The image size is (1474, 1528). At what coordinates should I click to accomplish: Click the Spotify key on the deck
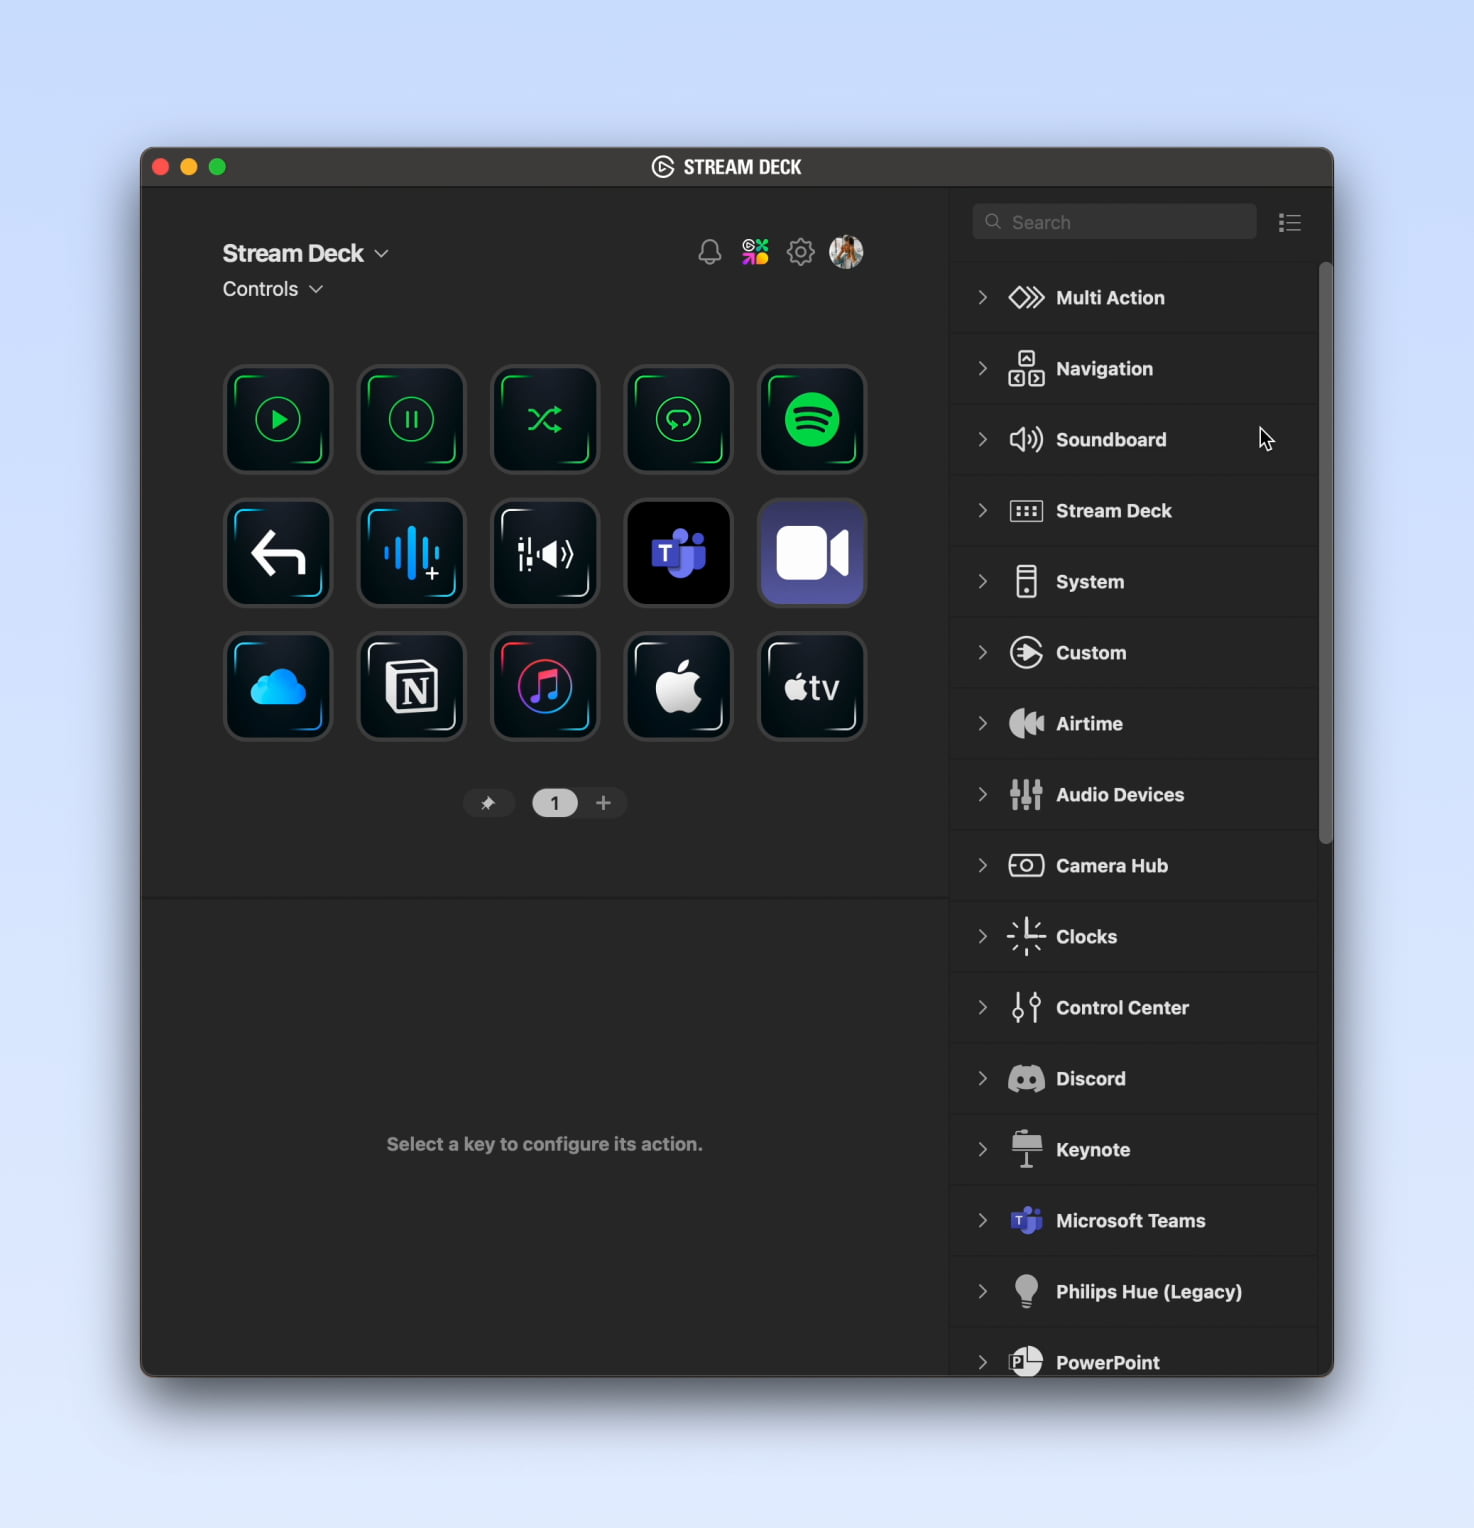(x=811, y=420)
